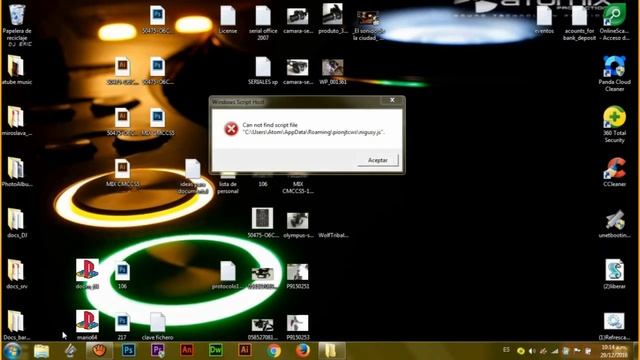Select the Panda Cloud Cleaner shortcut

(614, 66)
